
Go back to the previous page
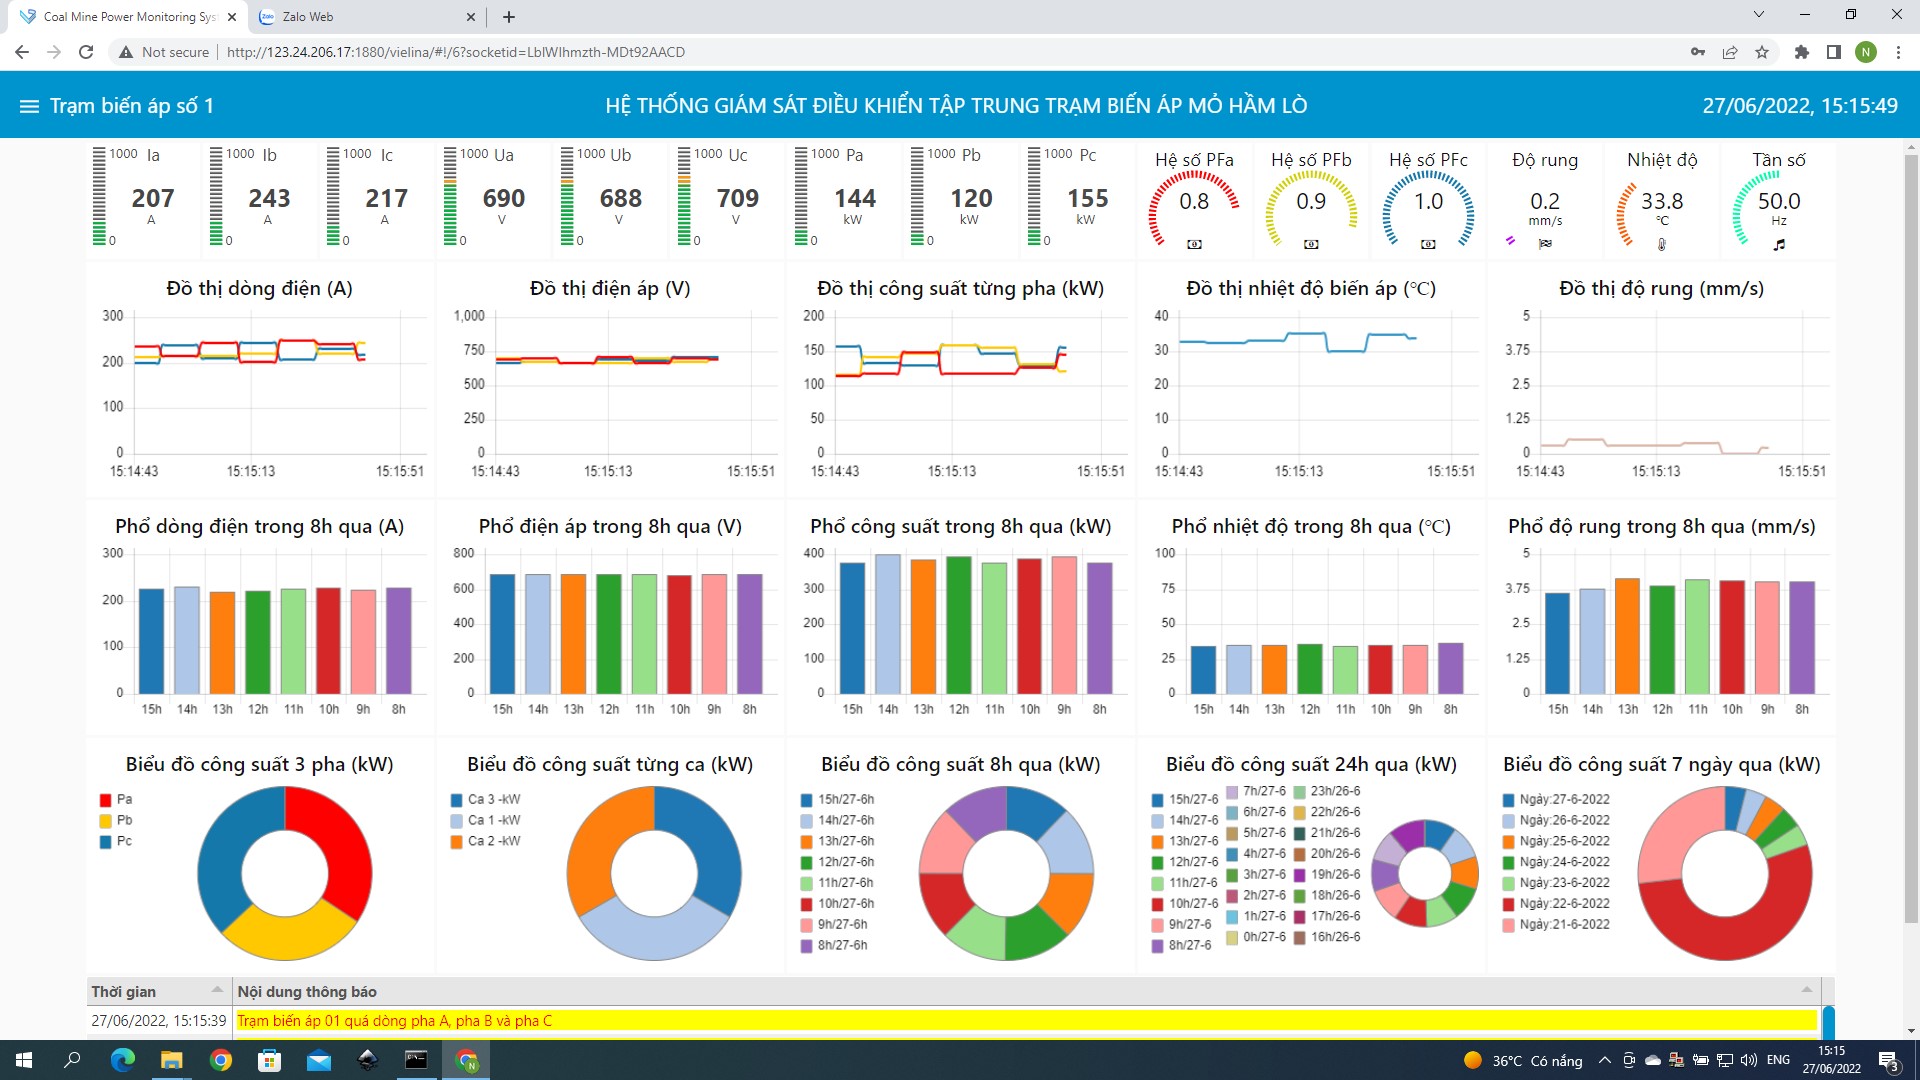coord(22,52)
